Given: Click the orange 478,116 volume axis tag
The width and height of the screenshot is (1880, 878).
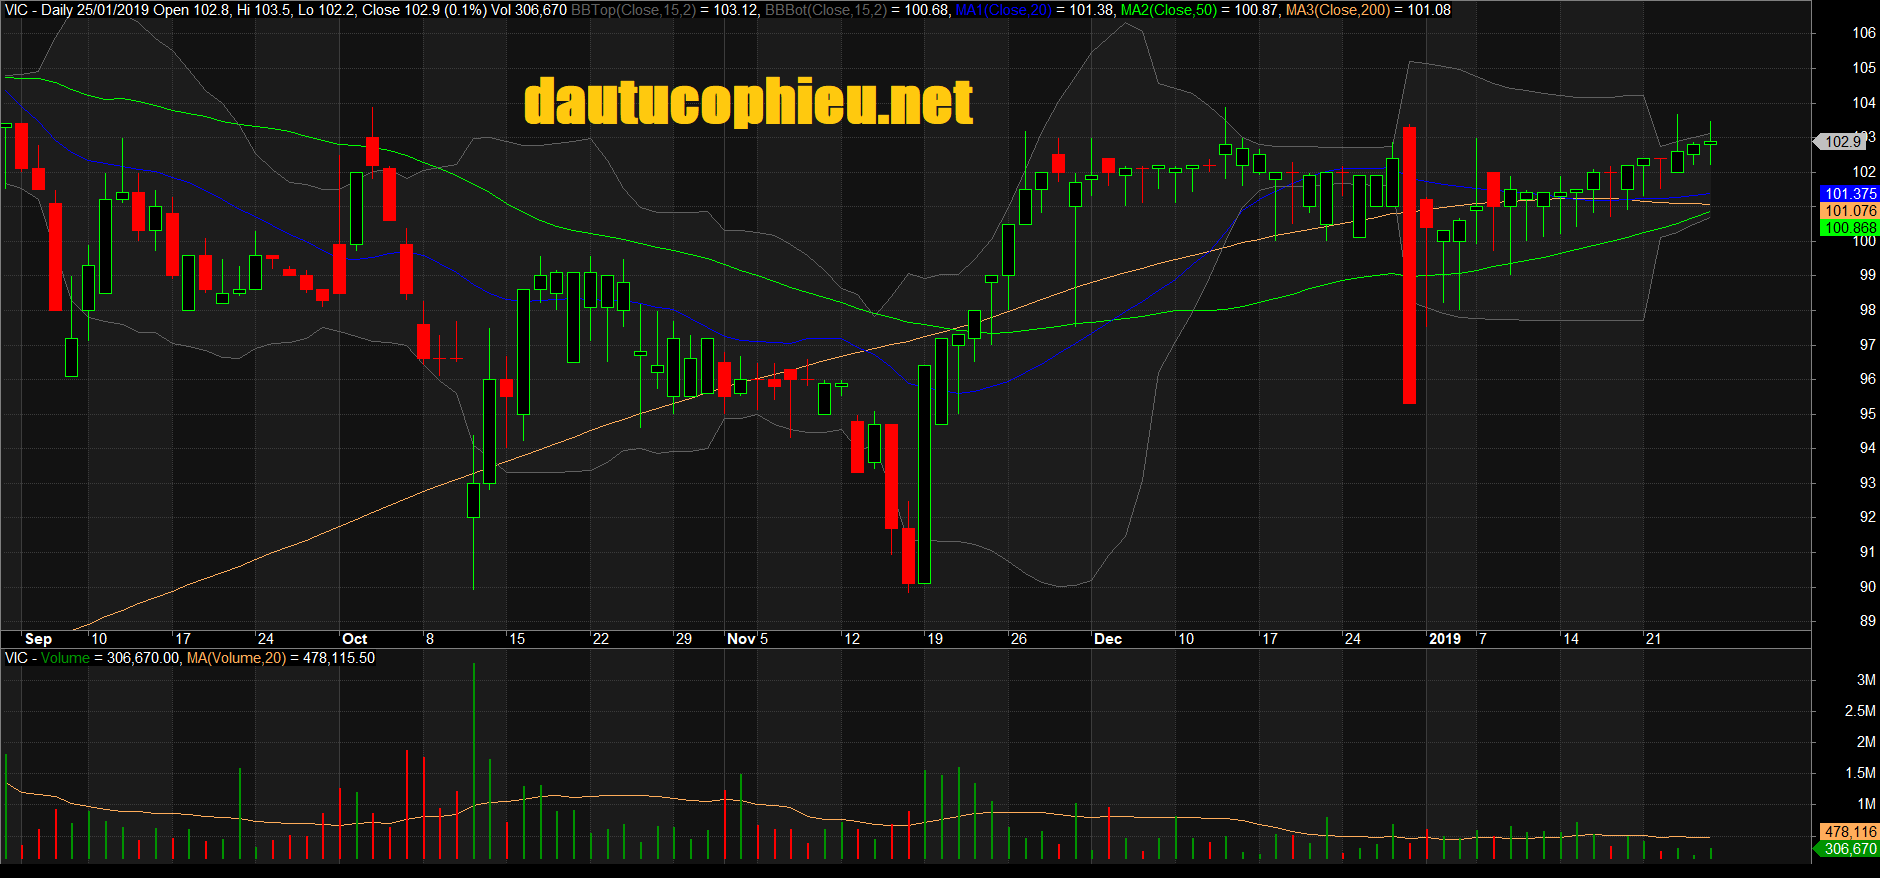Looking at the screenshot, I should coord(1850,832).
